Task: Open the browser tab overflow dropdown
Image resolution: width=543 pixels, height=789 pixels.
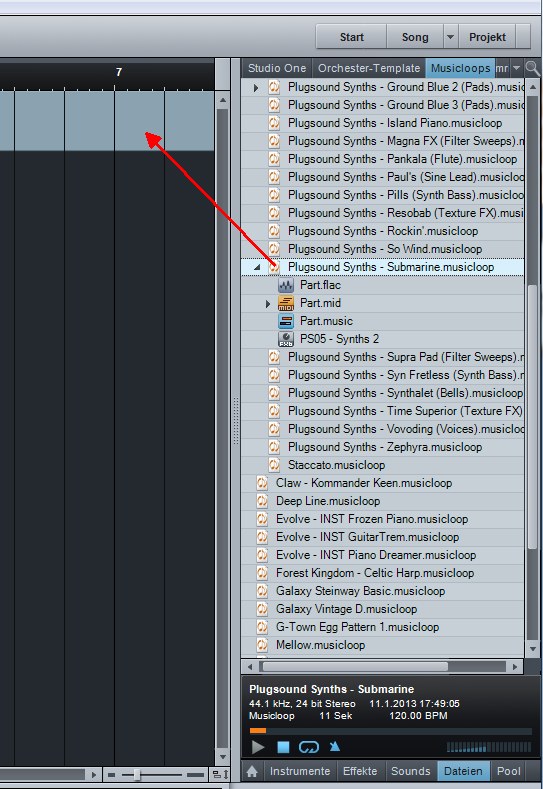Action: point(517,68)
